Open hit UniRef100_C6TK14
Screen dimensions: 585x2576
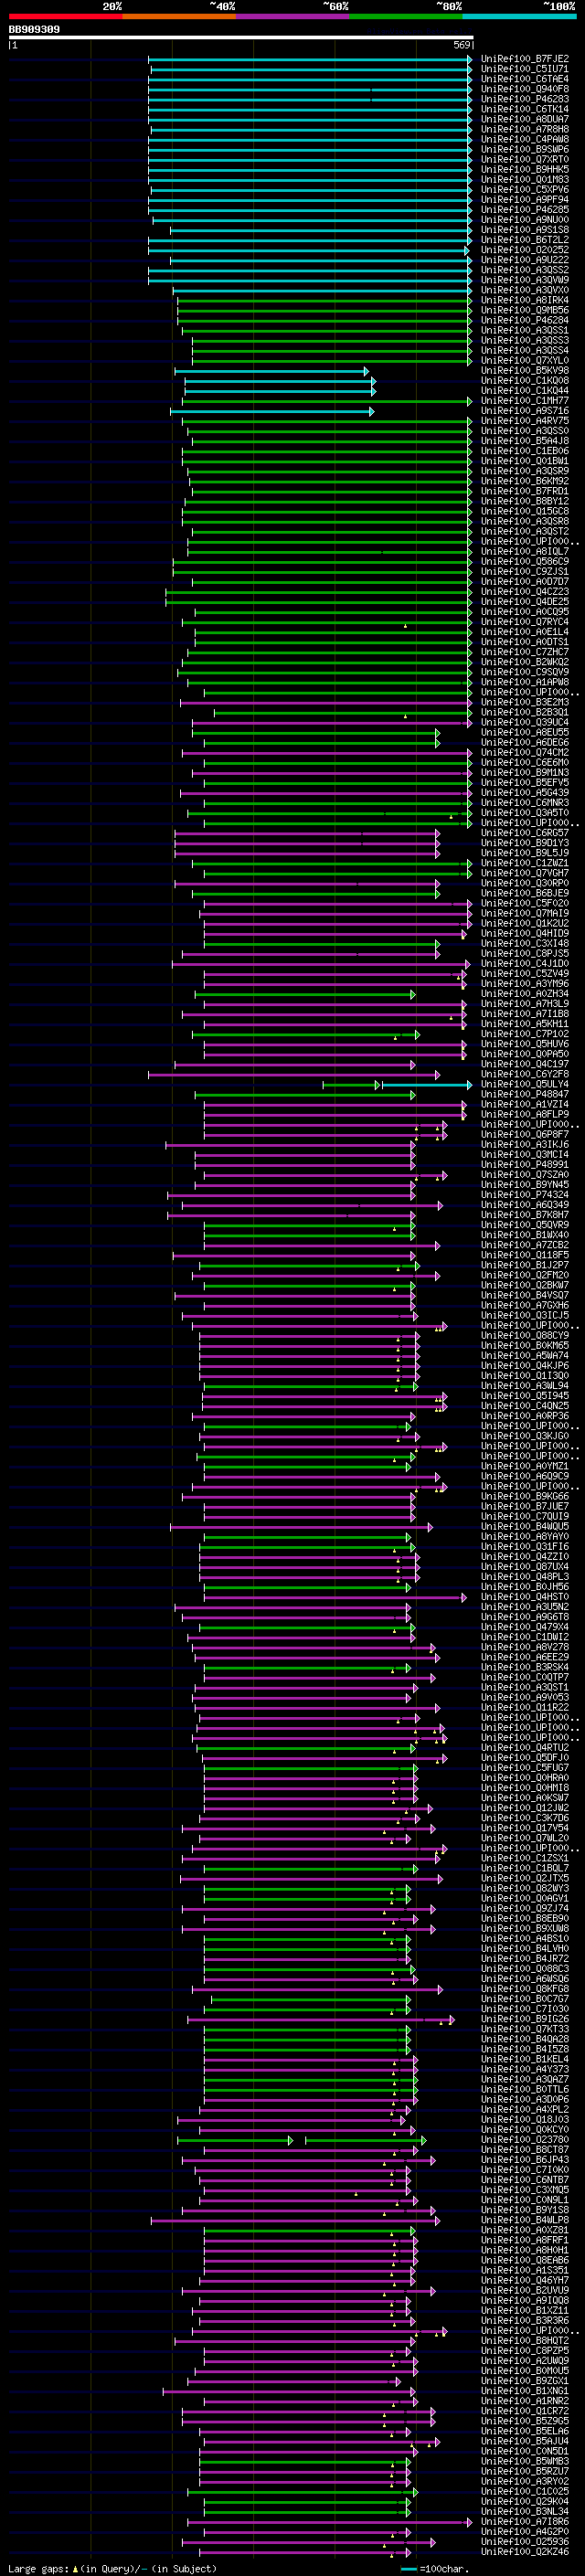click(525, 109)
